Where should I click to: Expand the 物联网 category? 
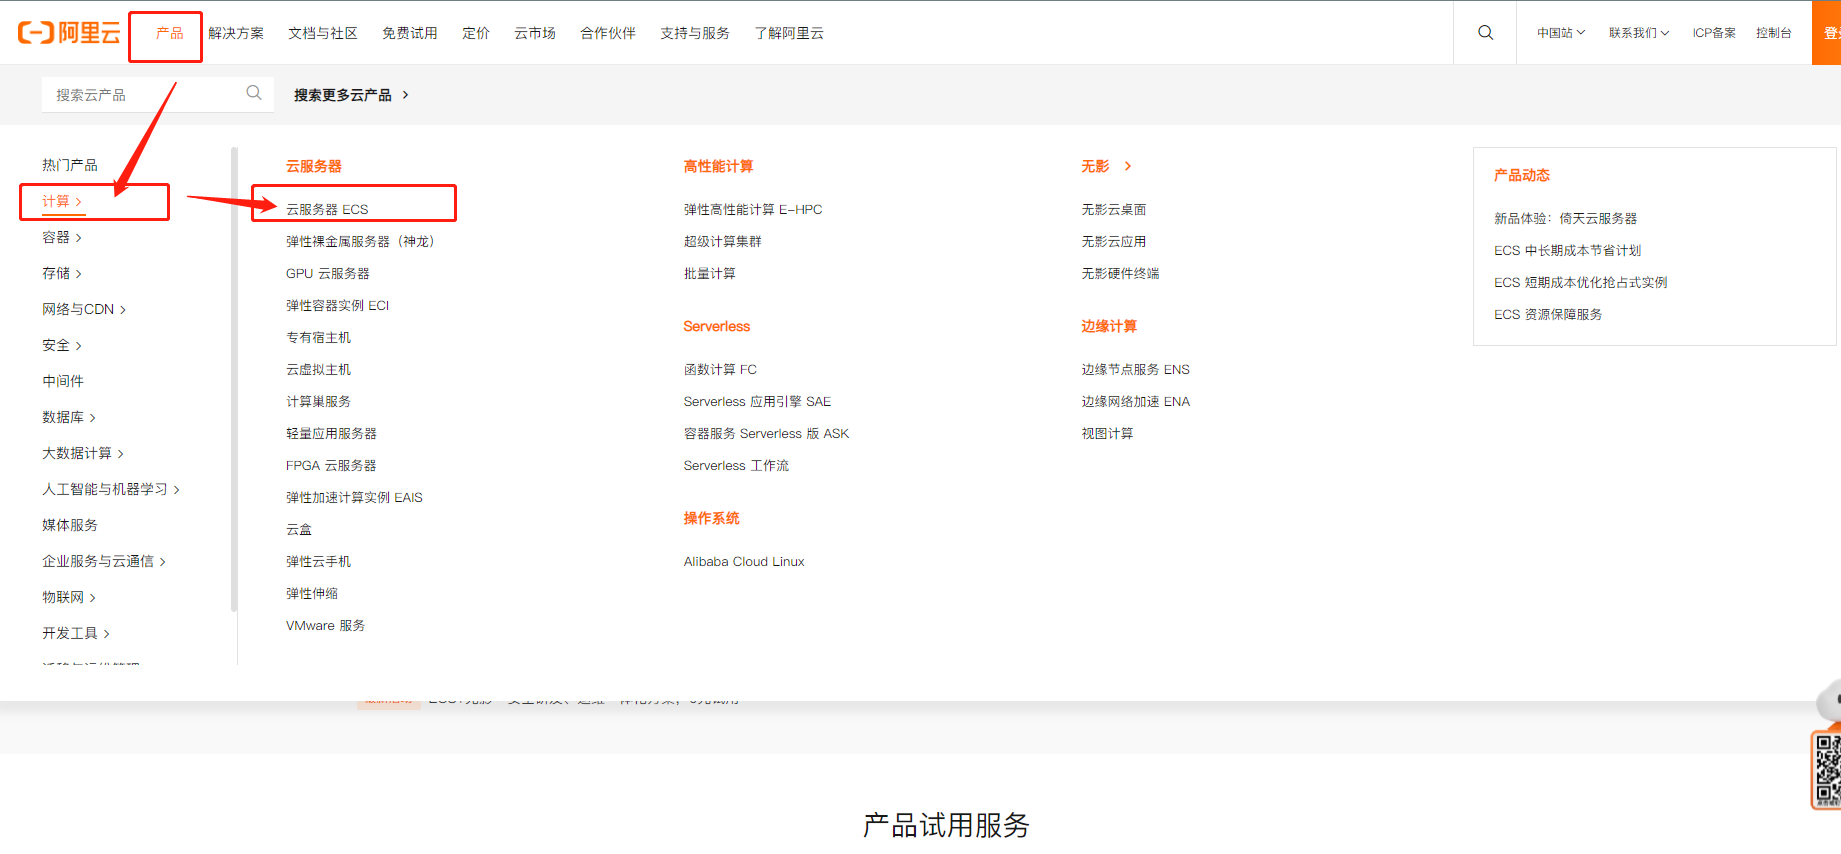point(69,597)
